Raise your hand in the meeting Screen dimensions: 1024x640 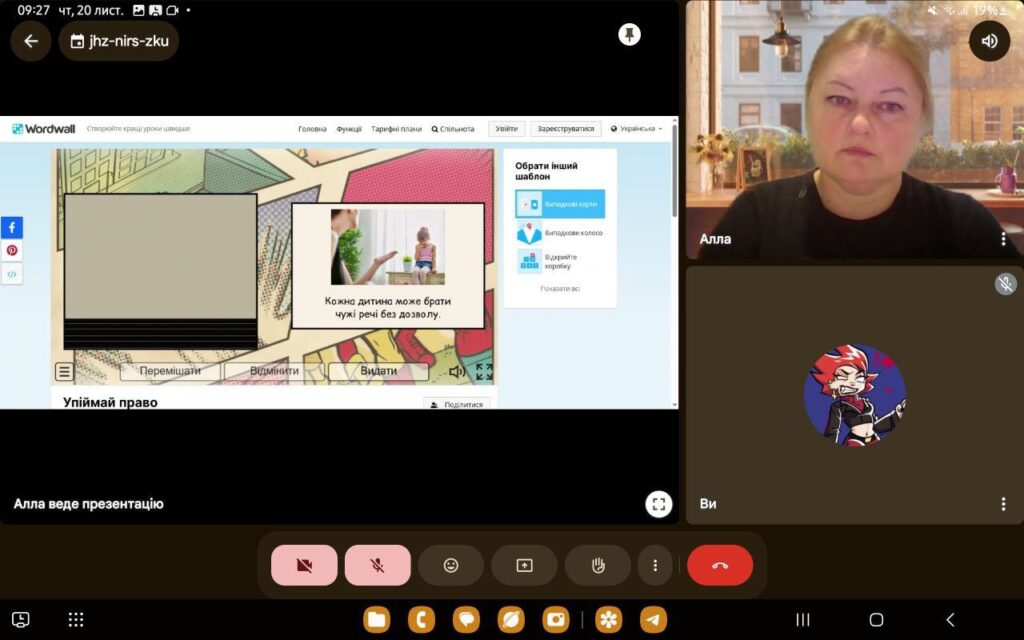point(598,565)
